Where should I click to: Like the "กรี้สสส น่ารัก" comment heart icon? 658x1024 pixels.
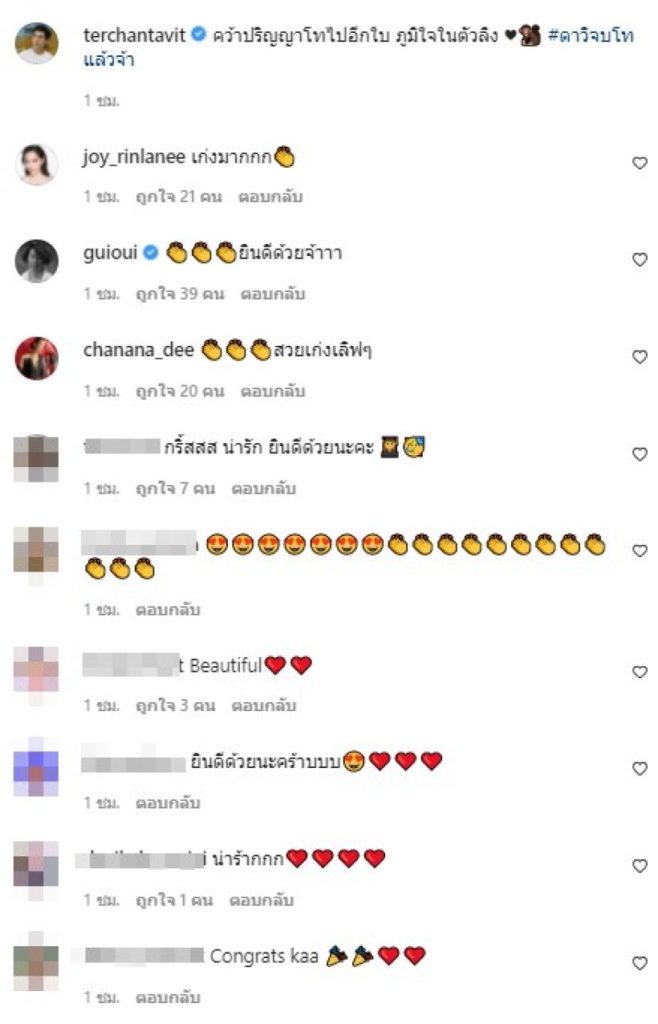click(640, 455)
